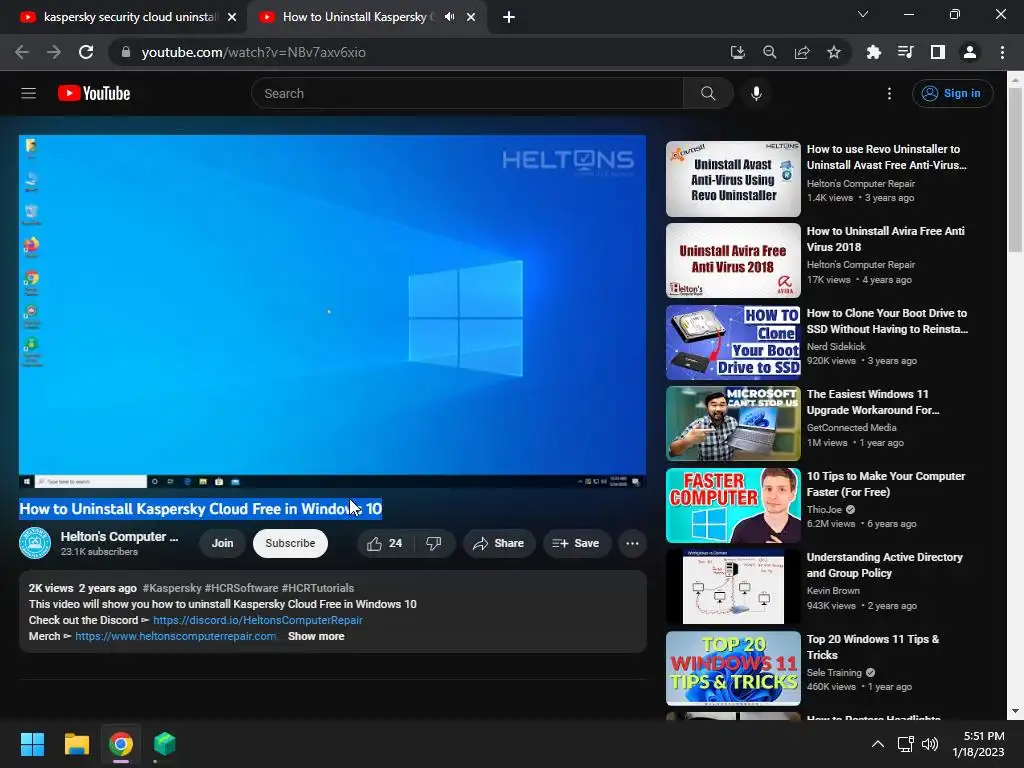This screenshot has width=1024, height=768.
Task: Click the URL address bar
Action: 418,52
